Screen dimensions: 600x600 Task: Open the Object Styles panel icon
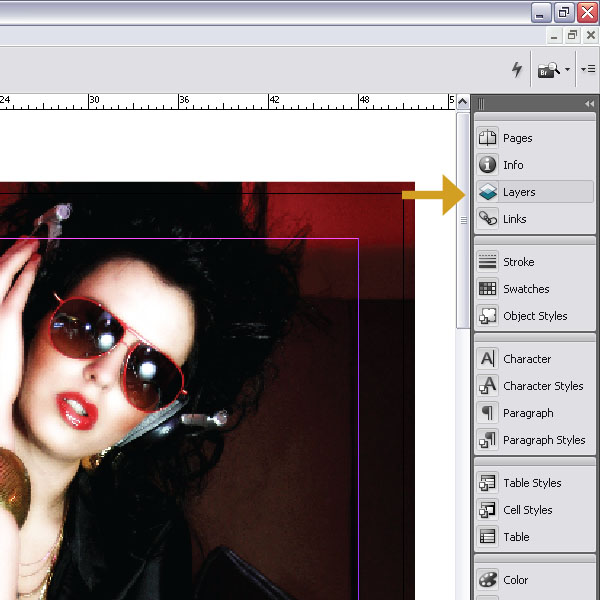(488, 316)
